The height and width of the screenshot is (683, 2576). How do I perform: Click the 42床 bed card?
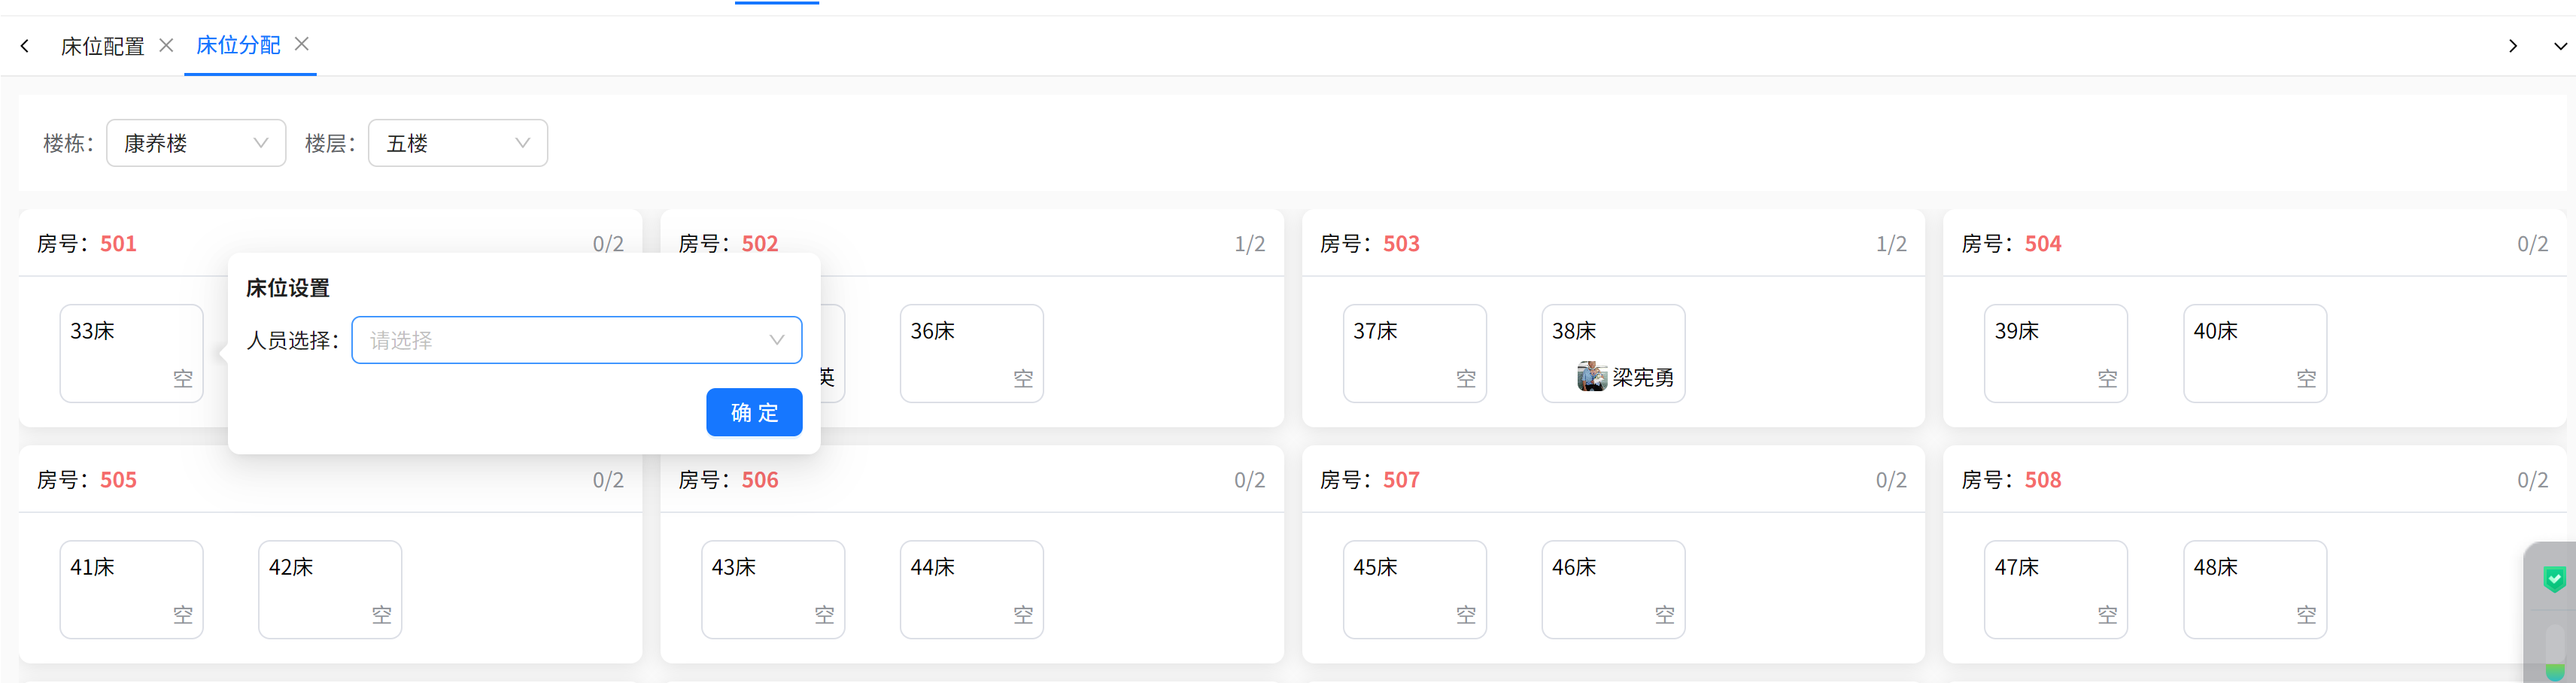point(330,589)
